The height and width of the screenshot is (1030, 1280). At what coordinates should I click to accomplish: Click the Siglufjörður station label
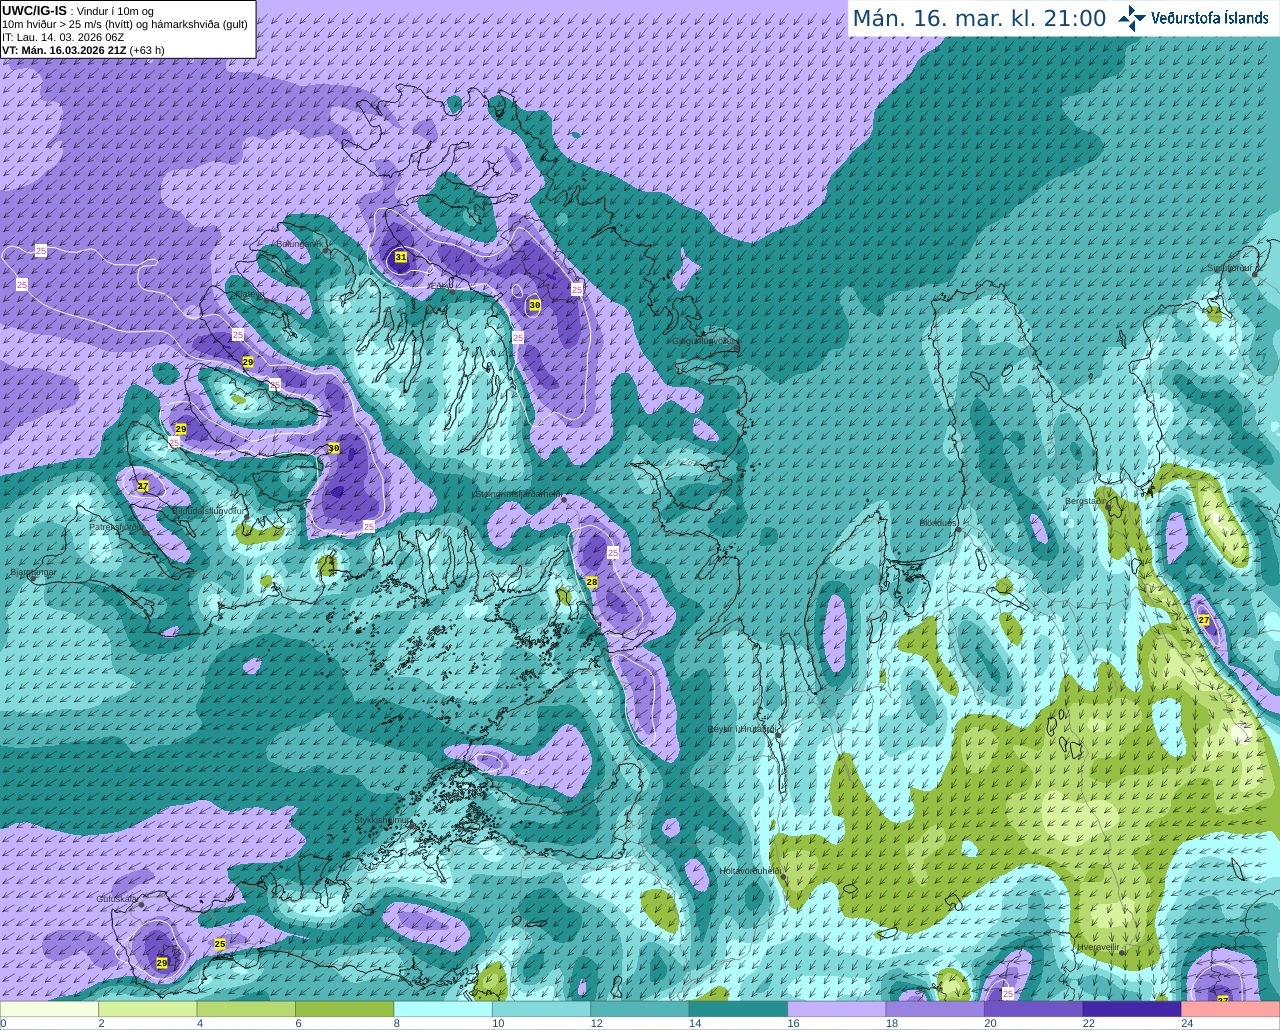click(1230, 268)
